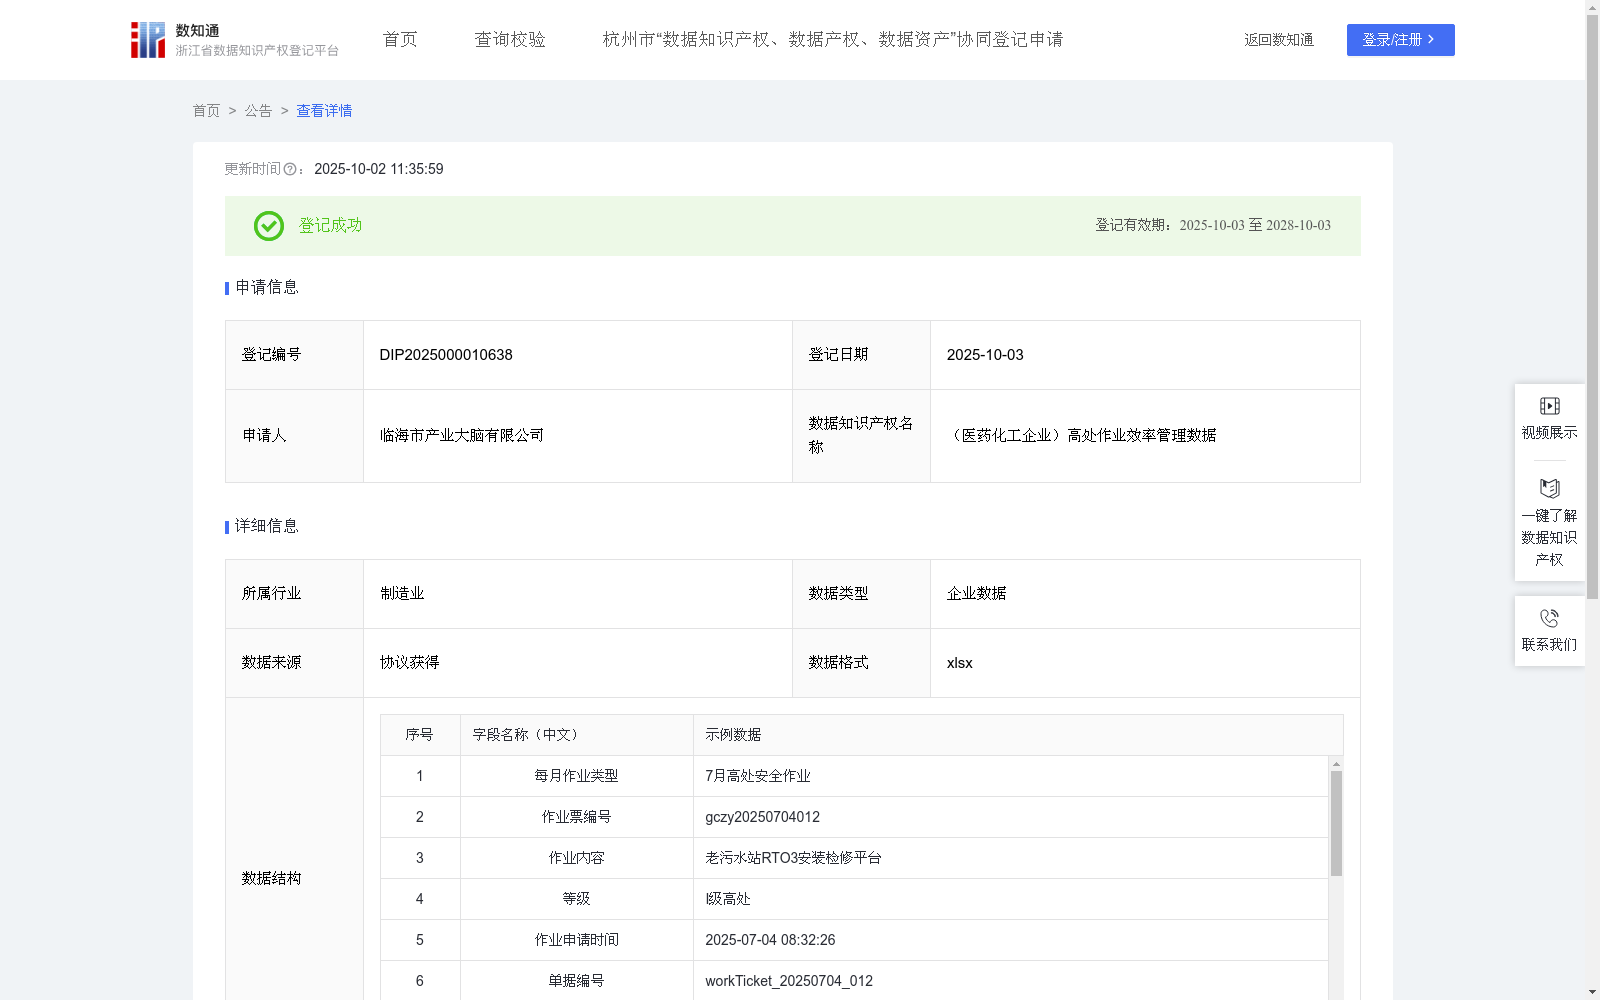This screenshot has height=1000, width=1600.
Task: Click the data structure table scrollbar thumb
Action: pyautogui.click(x=1336, y=823)
